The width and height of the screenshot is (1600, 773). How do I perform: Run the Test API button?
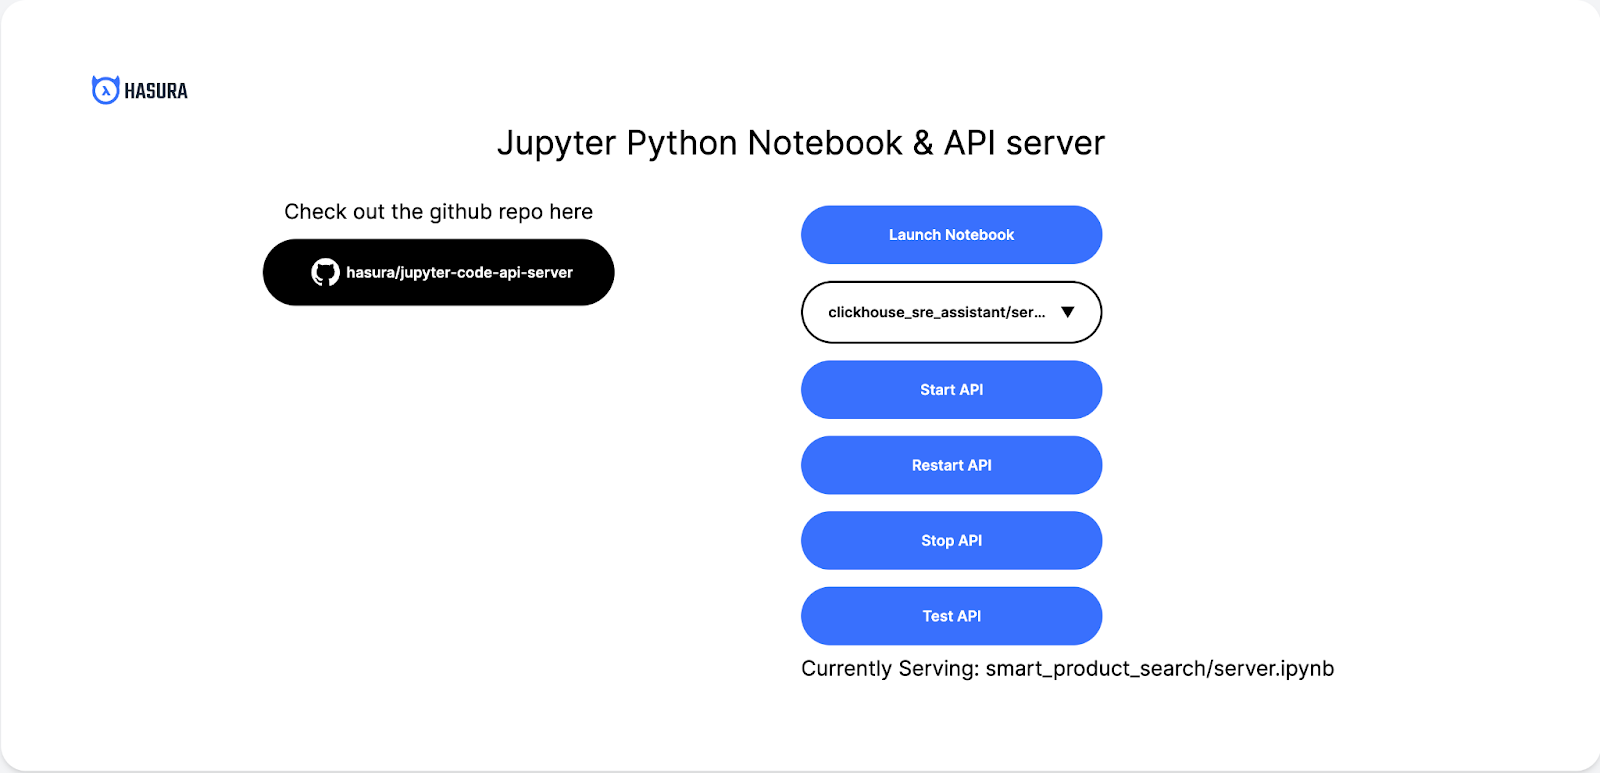click(x=951, y=616)
